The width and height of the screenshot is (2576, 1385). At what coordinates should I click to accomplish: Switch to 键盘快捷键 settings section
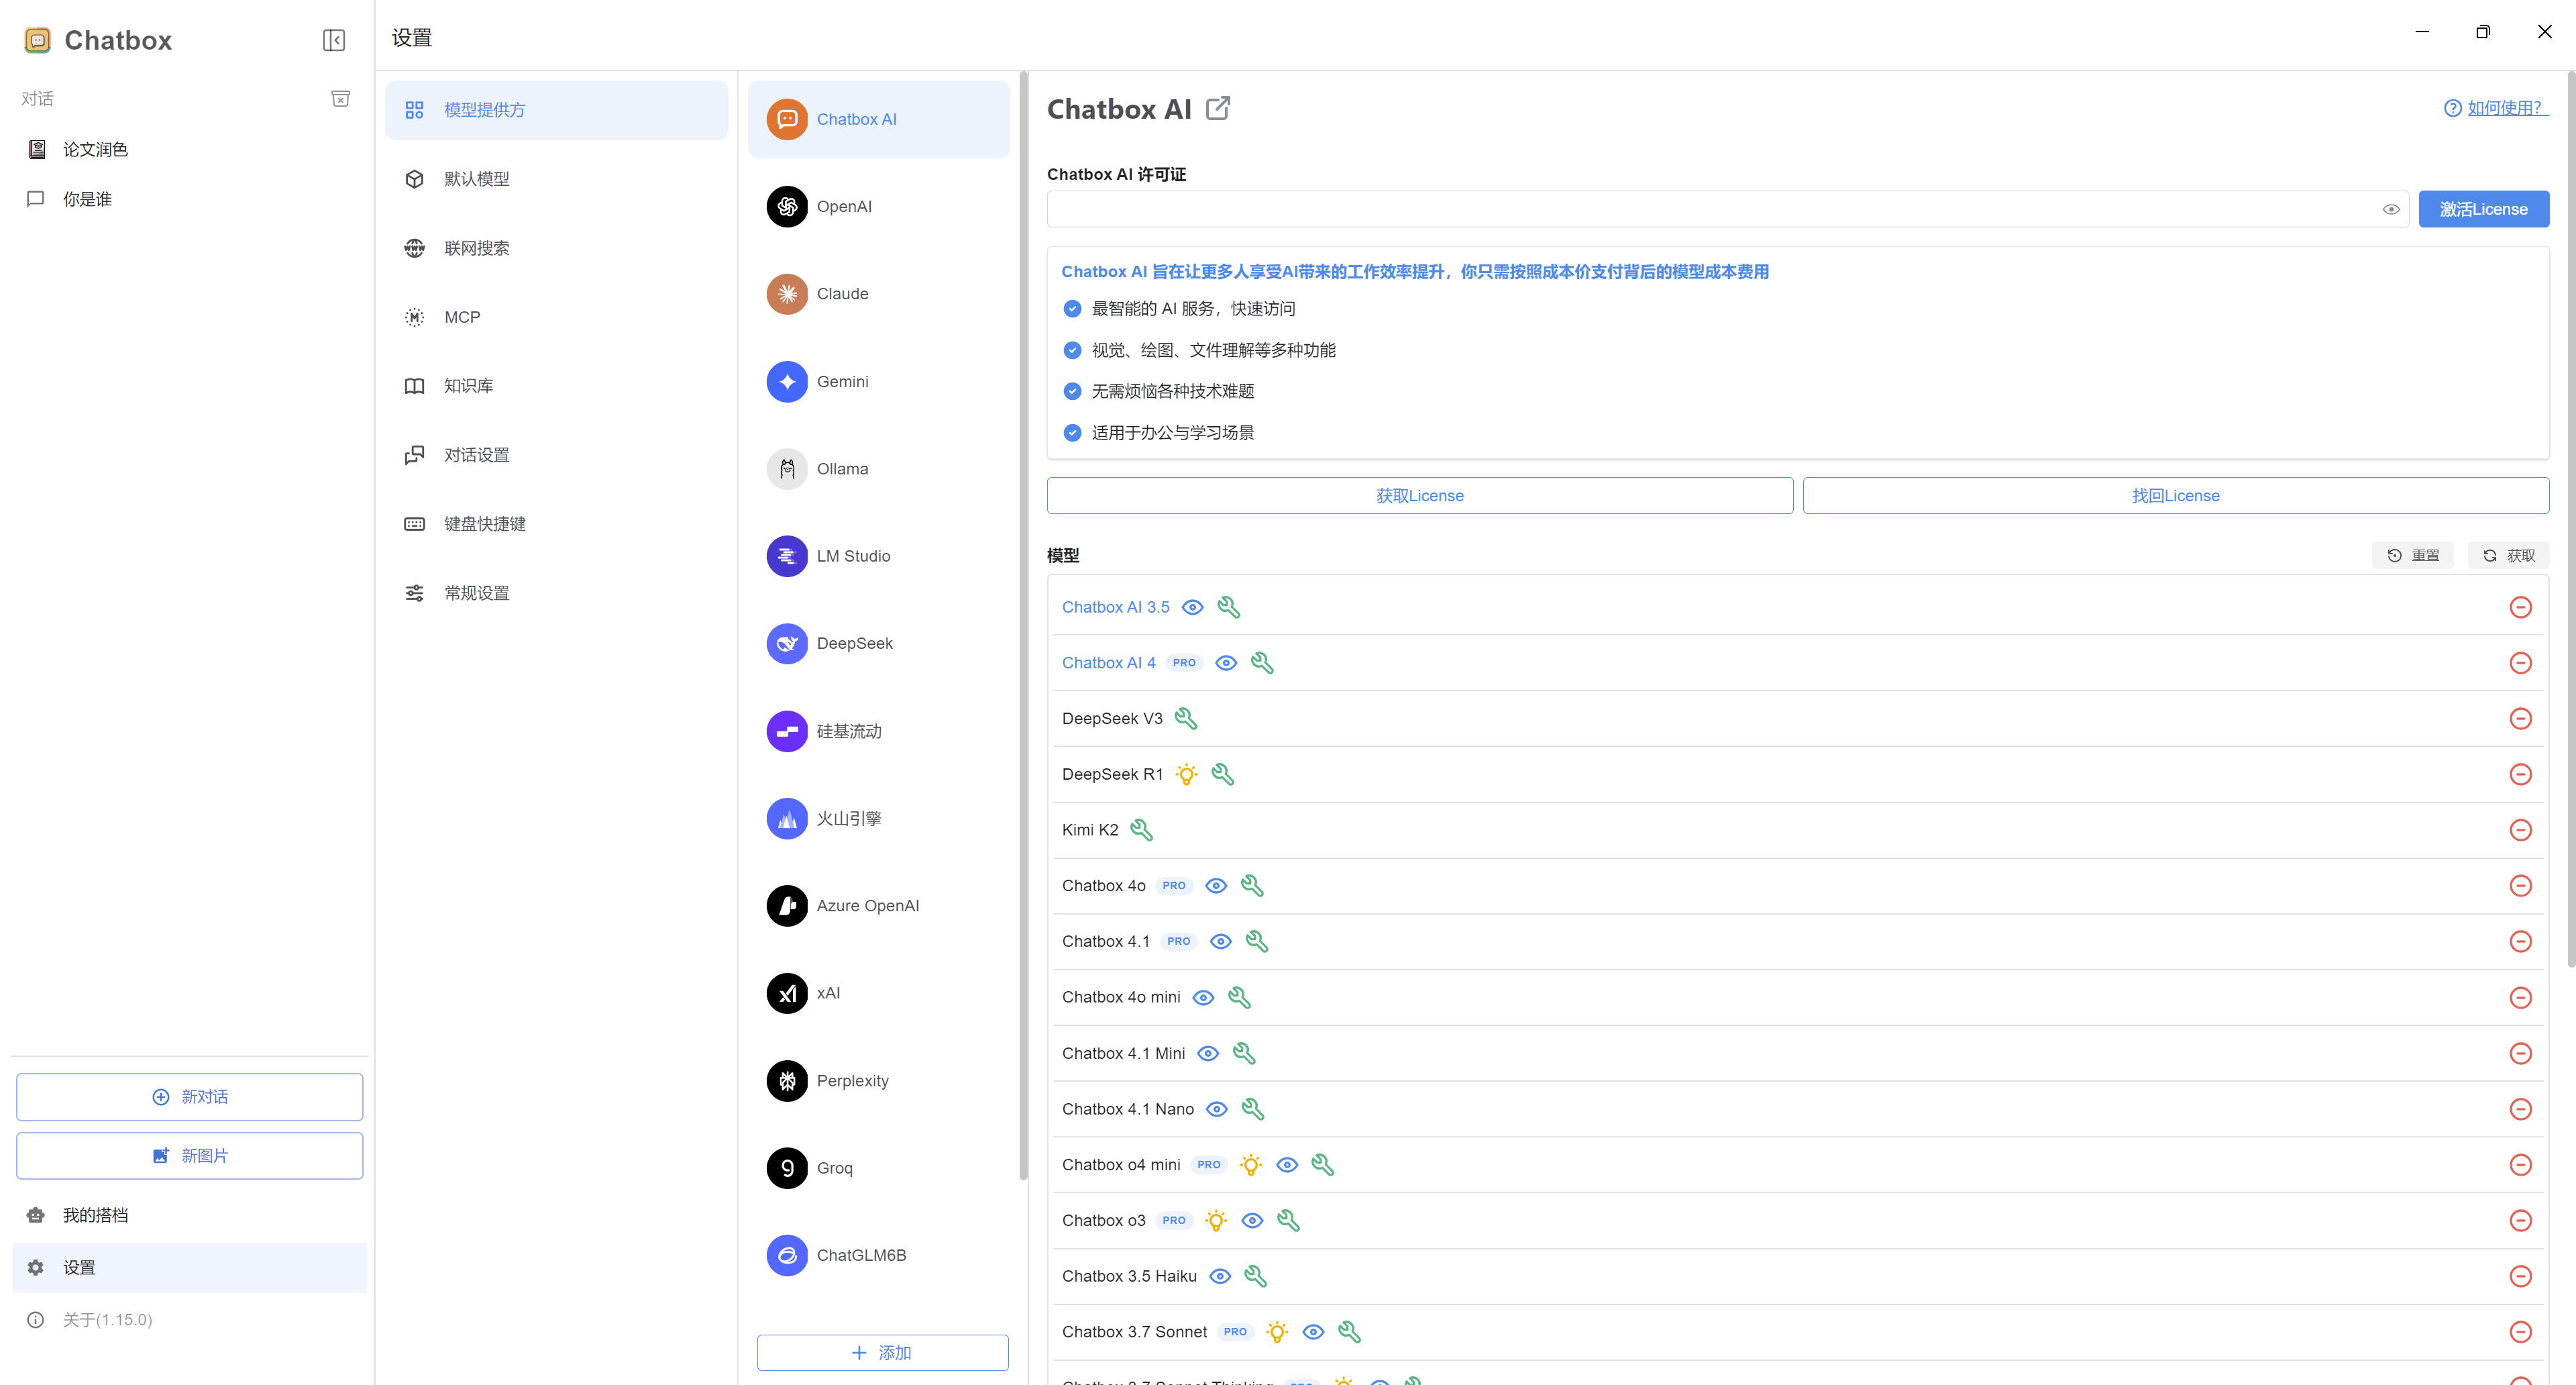pos(484,524)
